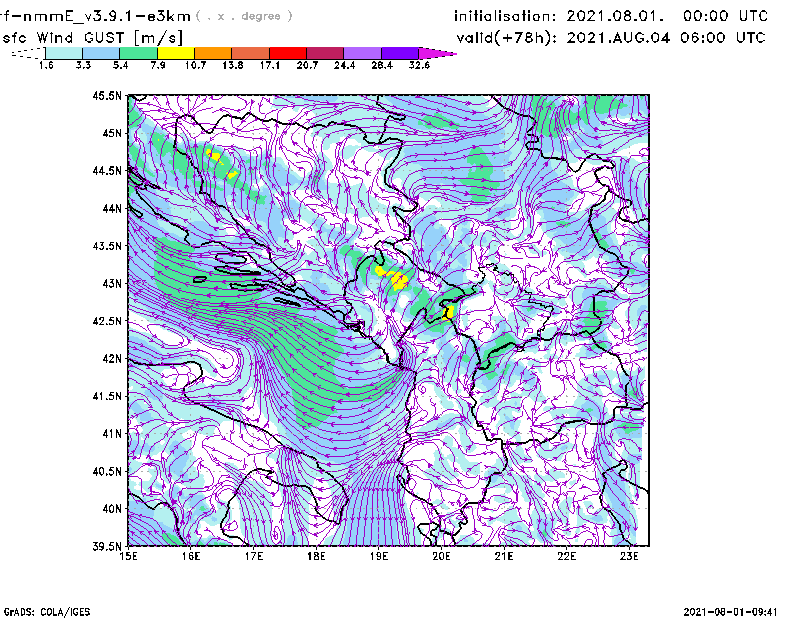Click longitude label 17E
Viewport: 800px width, 618px height.
pyautogui.click(x=254, y=556)
